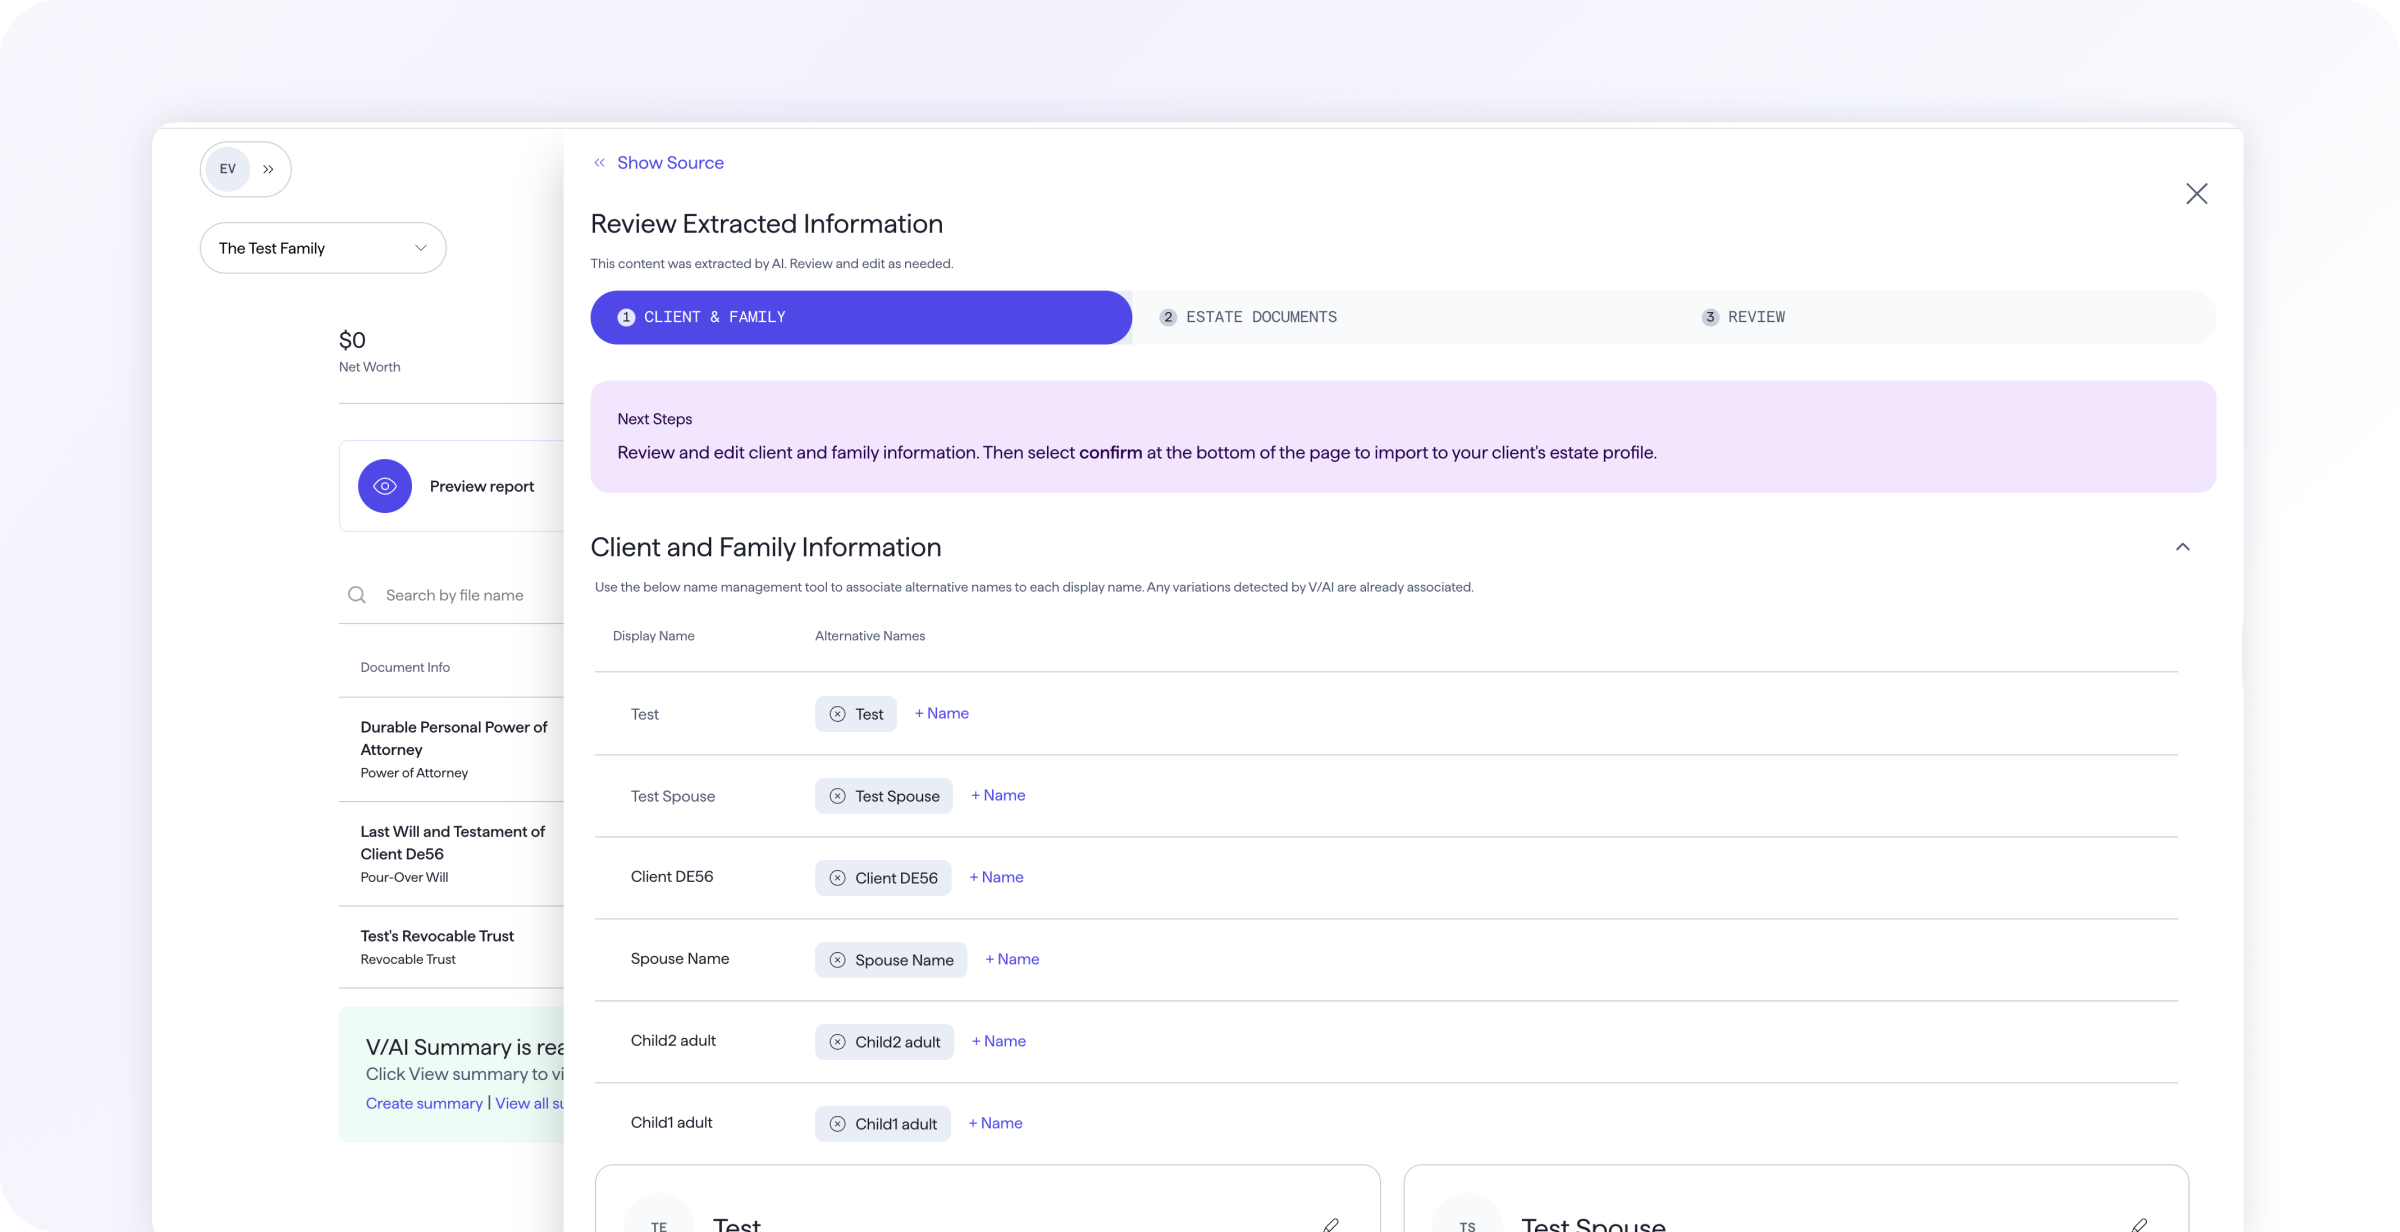Click the Show Source link
2400x1232 pixels.
click(x=669, y=163)
